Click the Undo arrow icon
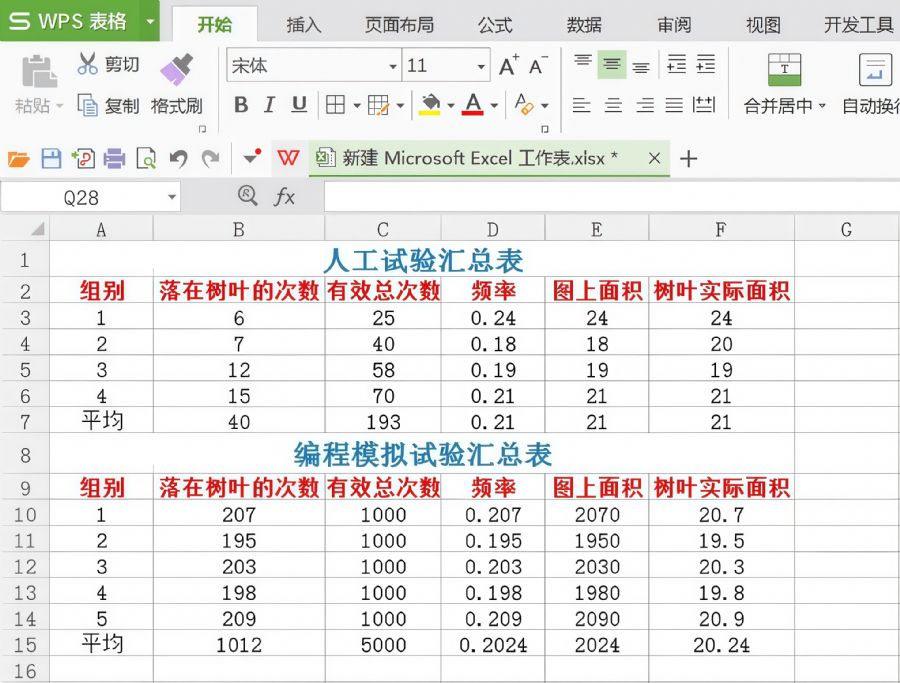This screenshot has width=900, height=683. [178, 158]
